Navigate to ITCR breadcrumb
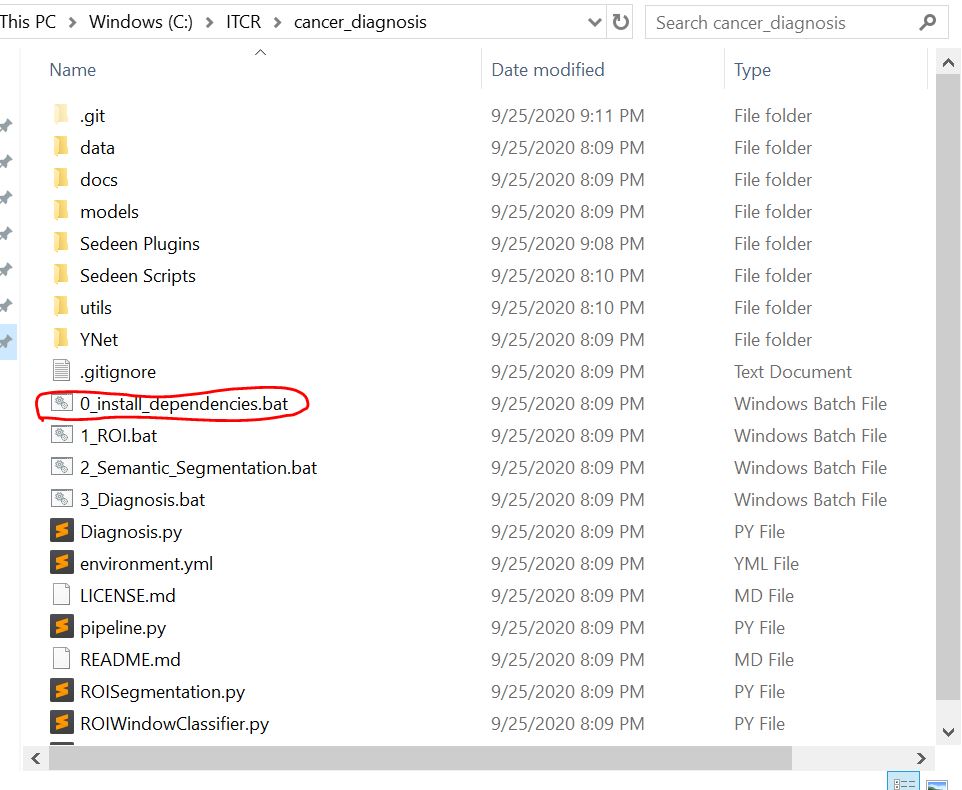Viewport: 962px width, 790px height. pyautogui.click(x=244, y=21)
